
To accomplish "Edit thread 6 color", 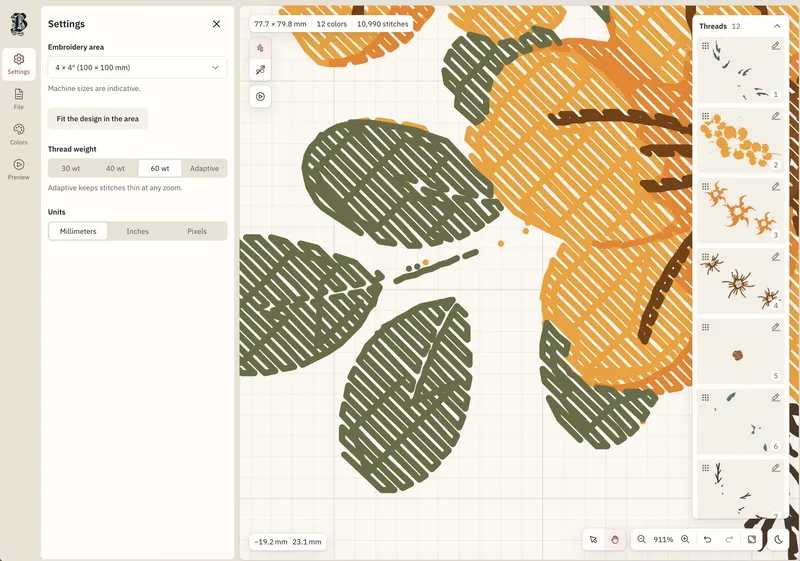I will click(x=776, y=397).
